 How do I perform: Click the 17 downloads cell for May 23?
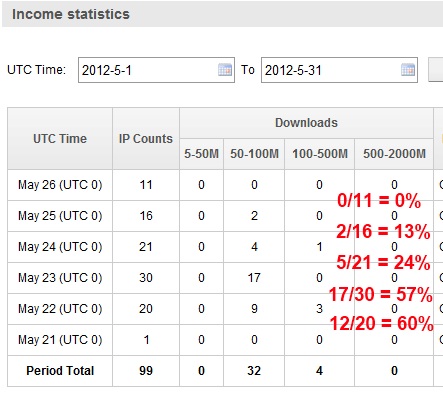coord(254,278)
